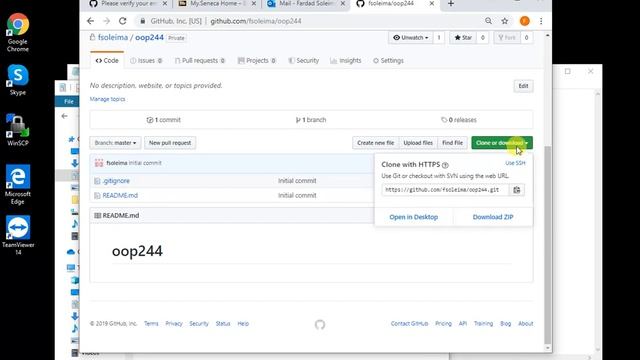640x360 pixels.
Task: Open Chrome three-dot menu
Action: pos(541,21)
